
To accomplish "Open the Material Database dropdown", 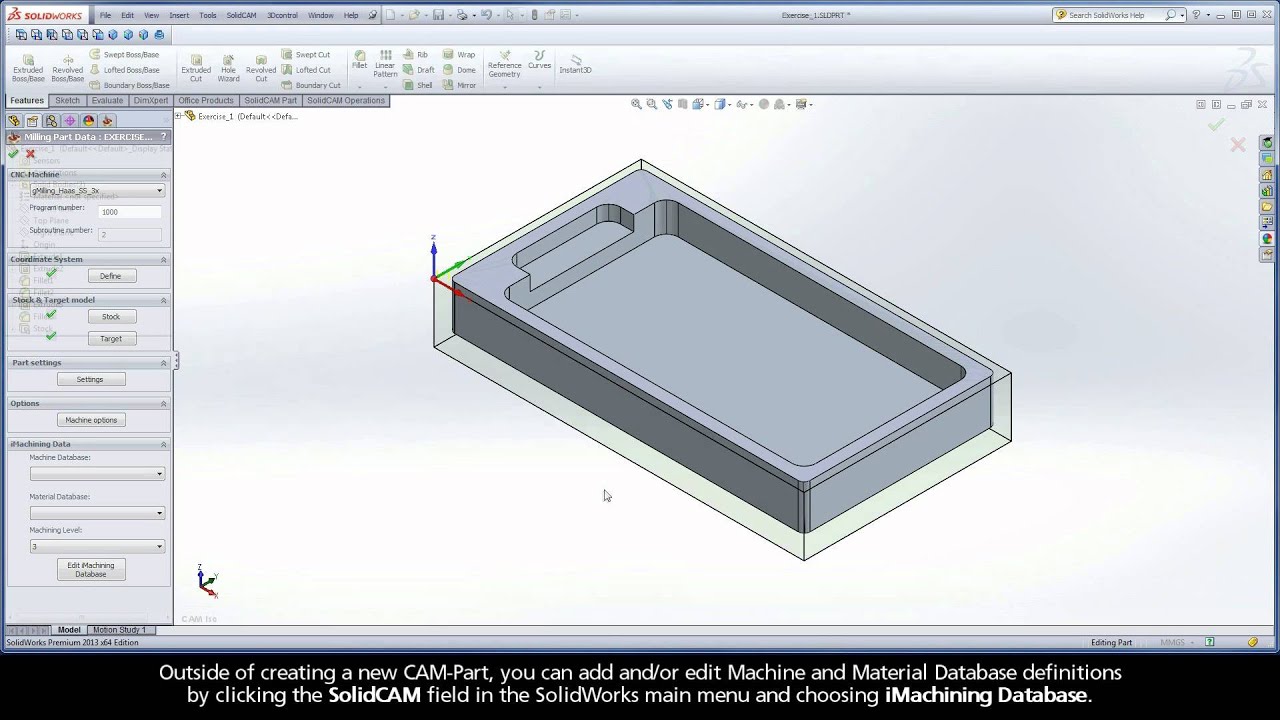I will (97, 513).
